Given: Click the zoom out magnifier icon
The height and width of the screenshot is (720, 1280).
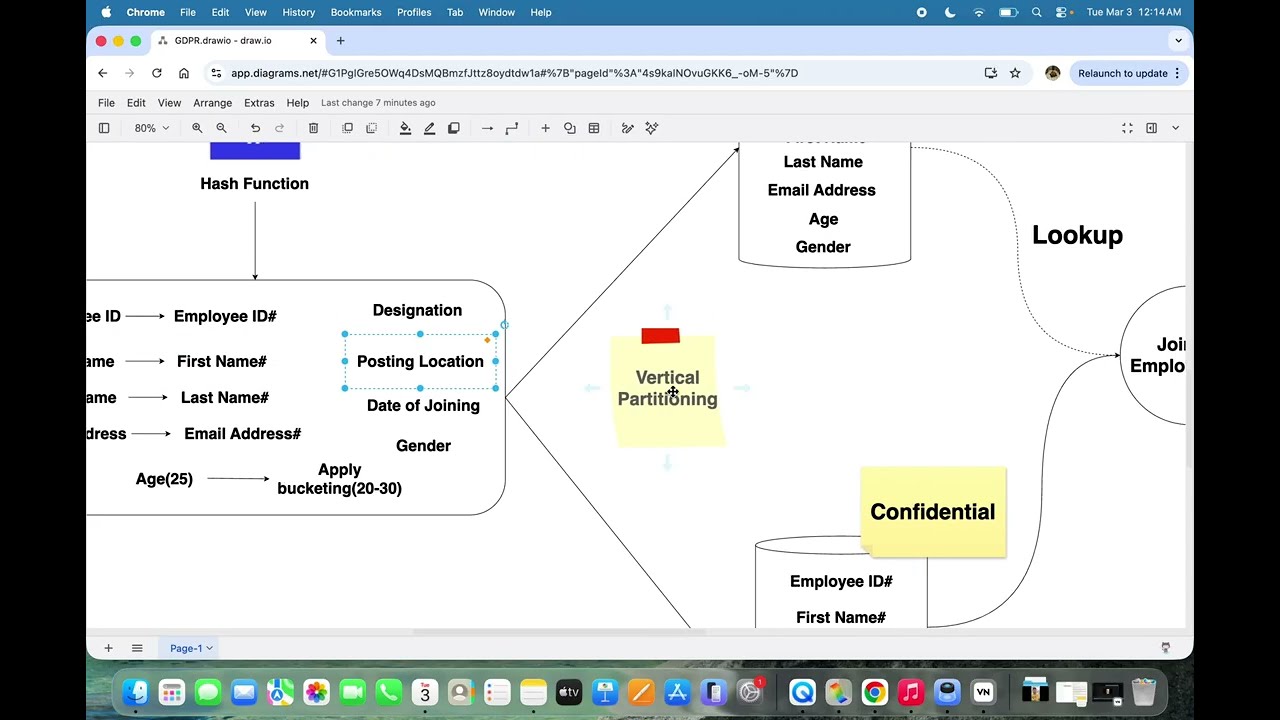Looking at the screenshot, I should click(x=221, y=128).
